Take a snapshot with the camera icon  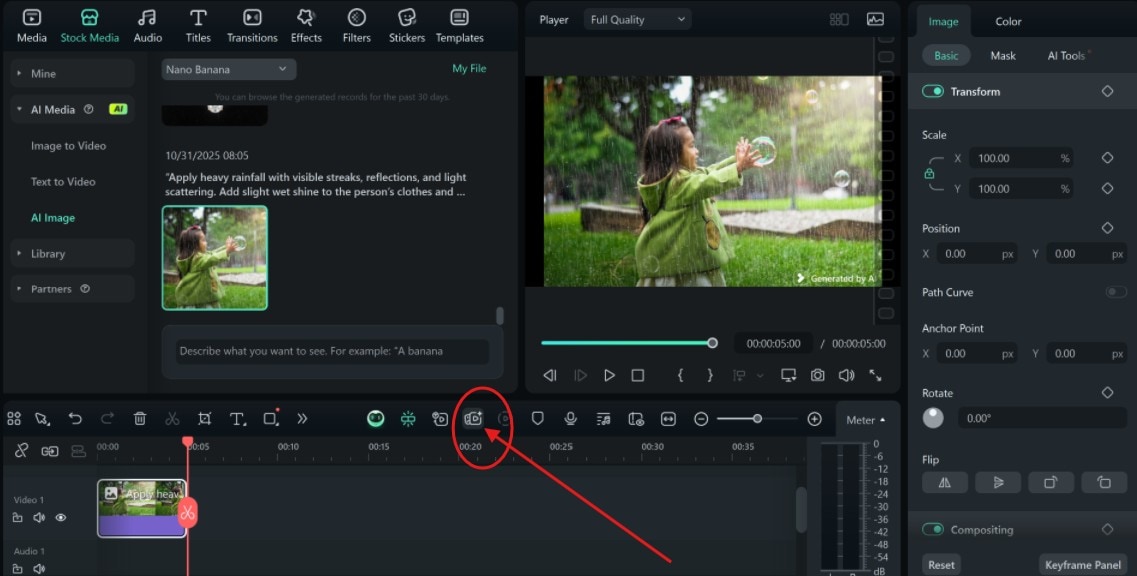[x=818, y=375]
